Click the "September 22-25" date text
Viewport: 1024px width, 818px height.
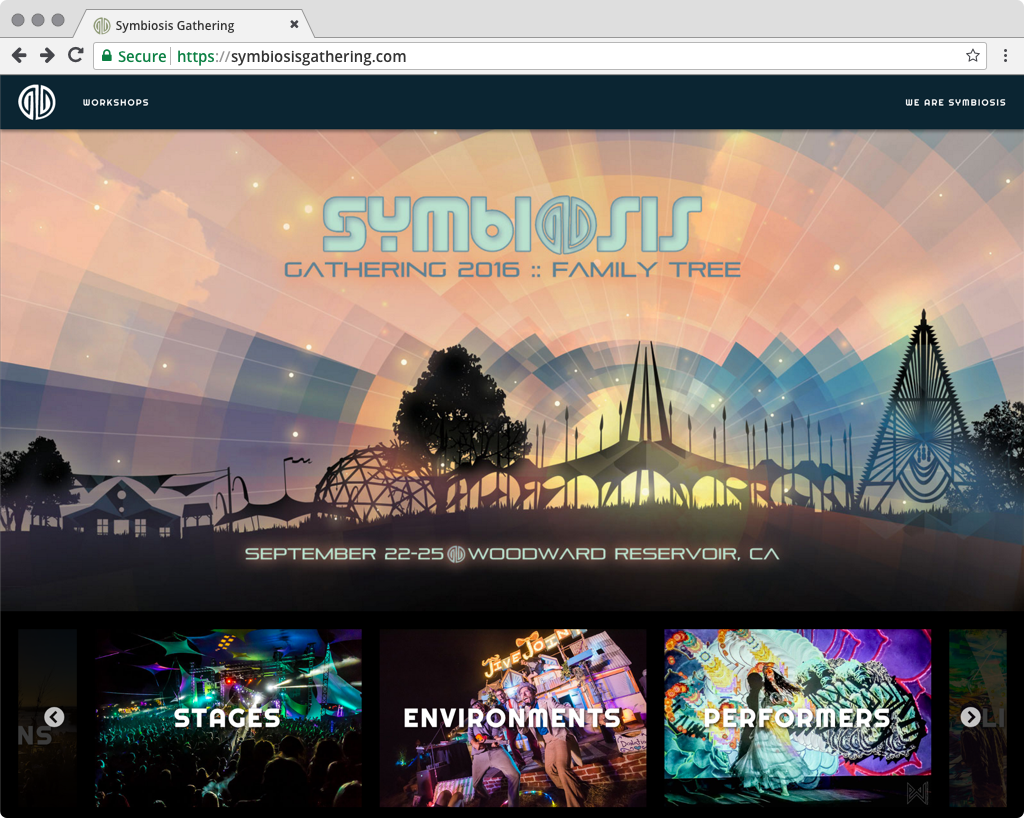click(x=344, y=554)
